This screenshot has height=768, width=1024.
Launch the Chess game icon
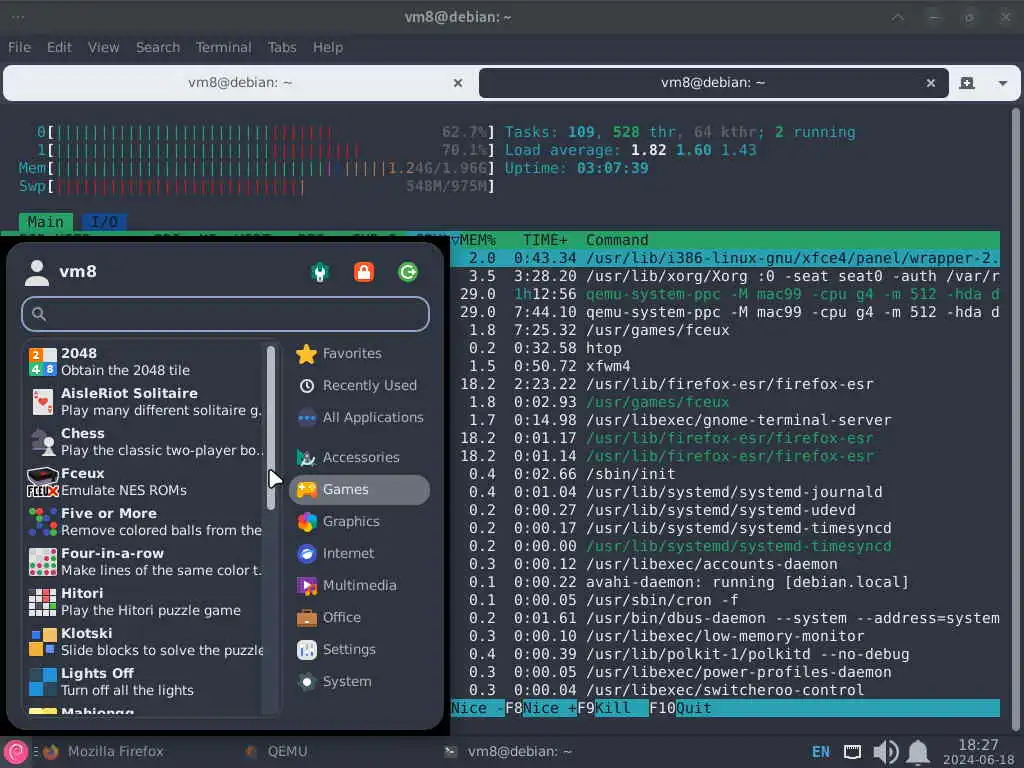42,441
